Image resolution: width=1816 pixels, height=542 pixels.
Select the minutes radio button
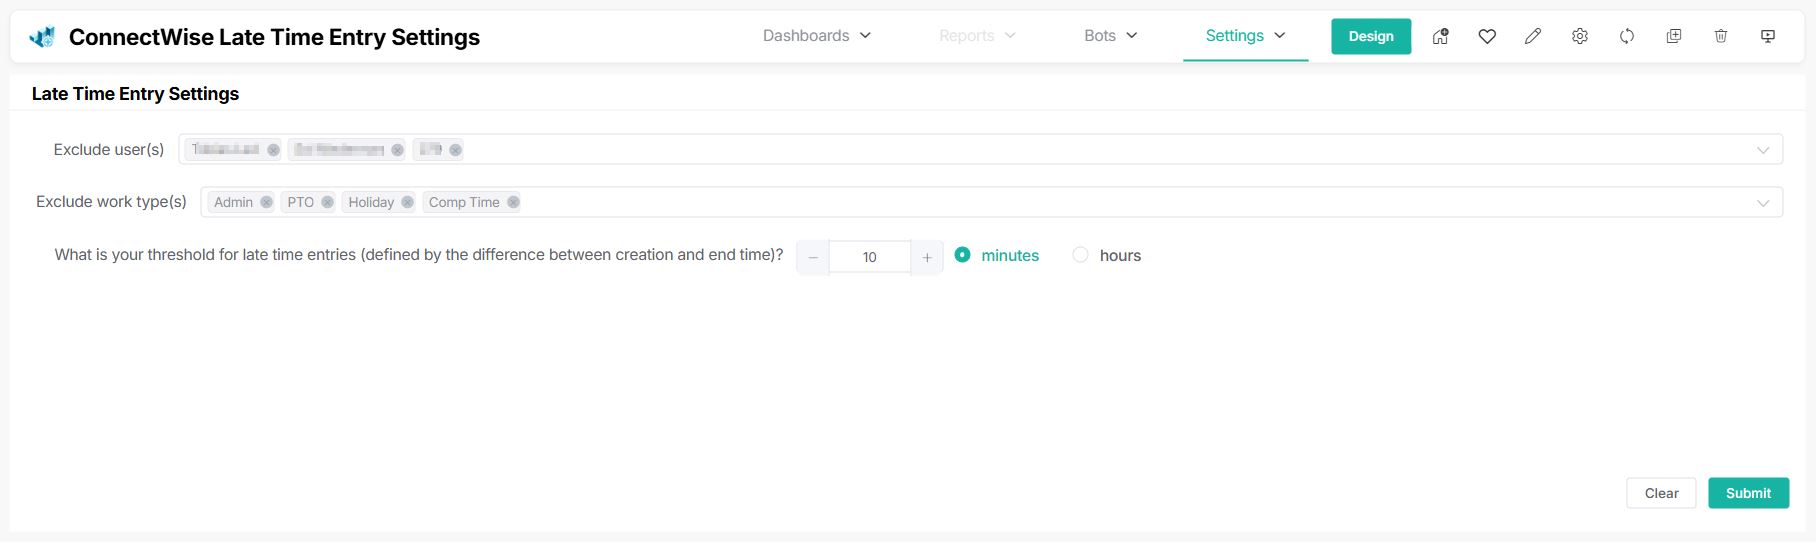[963, 255]
